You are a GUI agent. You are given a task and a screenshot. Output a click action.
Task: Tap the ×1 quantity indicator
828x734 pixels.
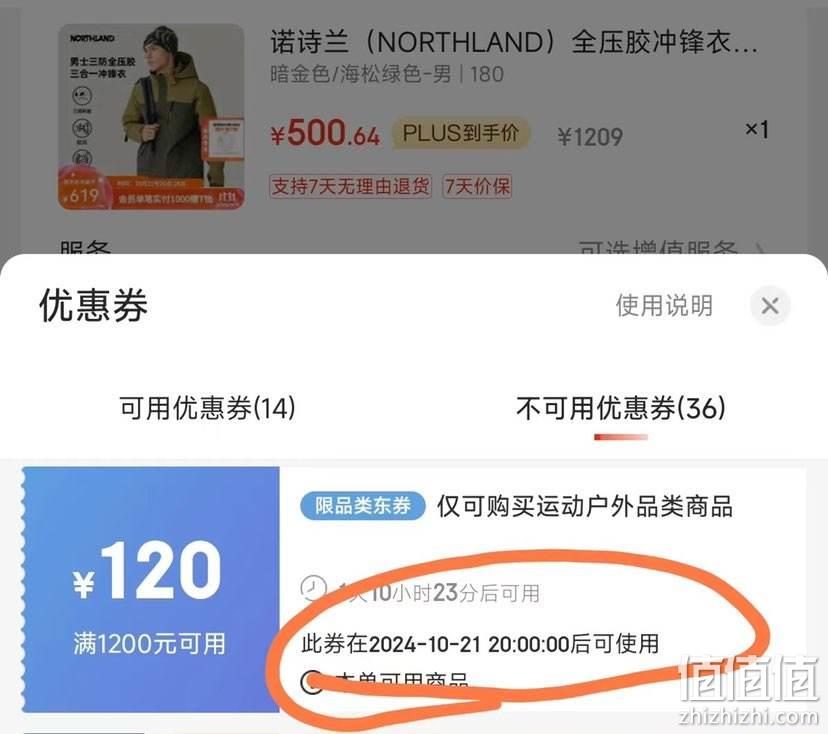(757, 129)
